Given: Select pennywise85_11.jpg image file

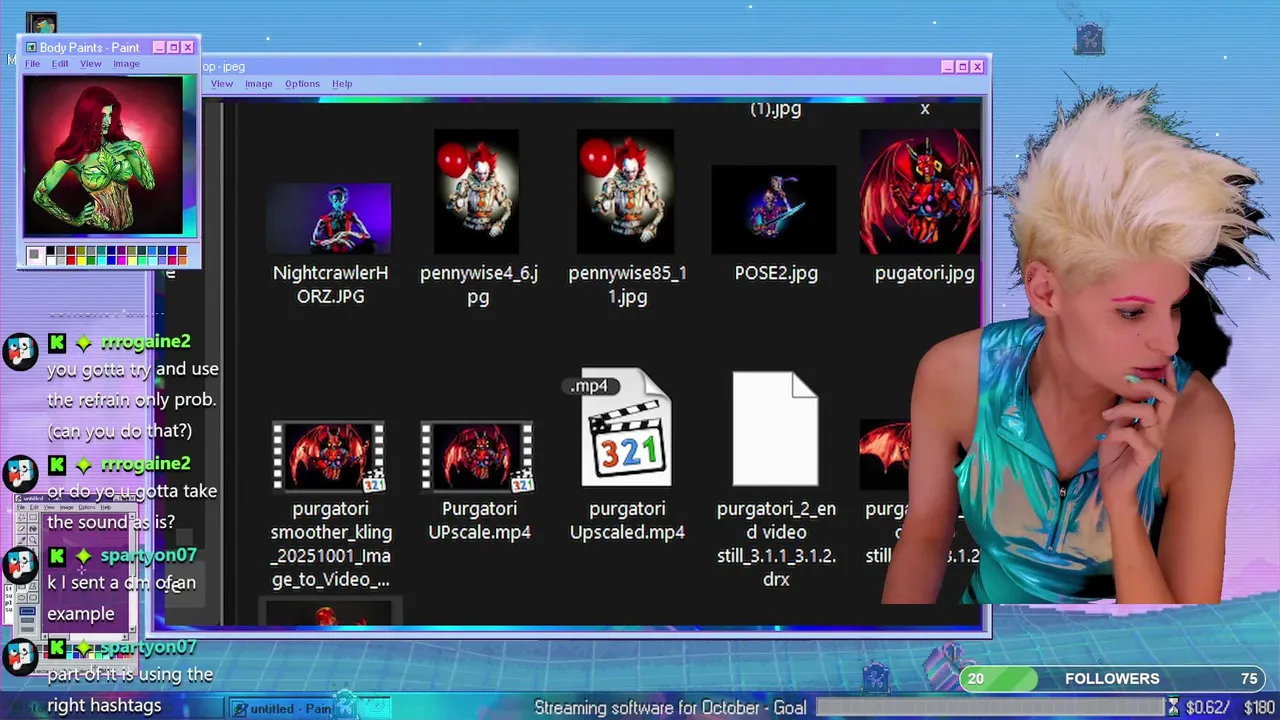Looking at the screenshot, I should click(x=625, y=191).
